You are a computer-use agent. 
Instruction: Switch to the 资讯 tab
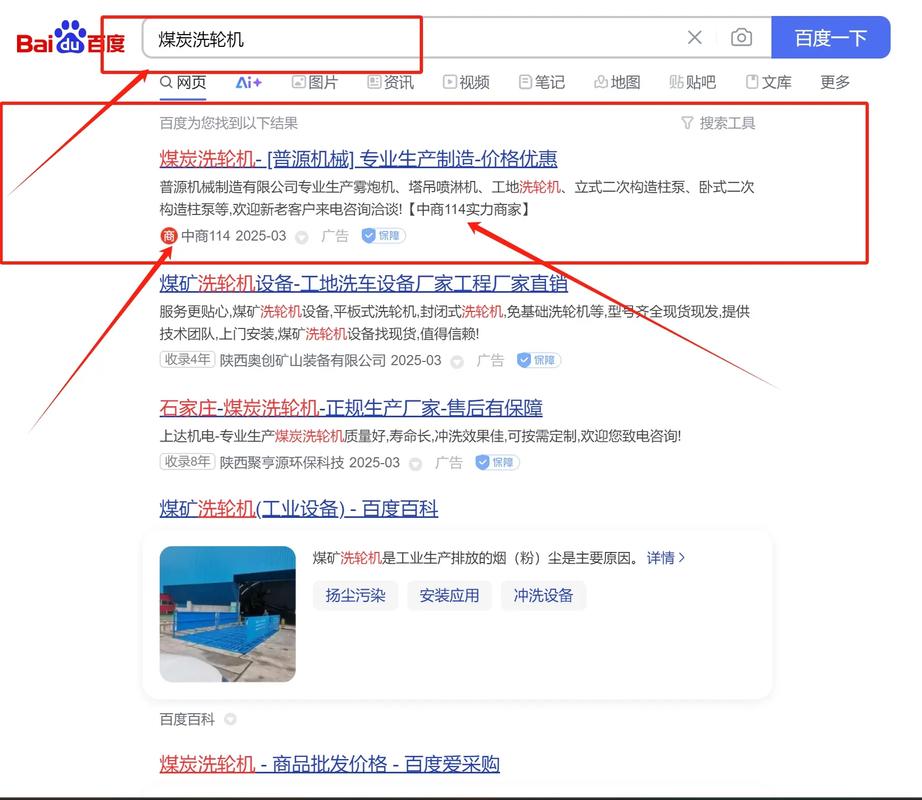click(x=390, y=82)
